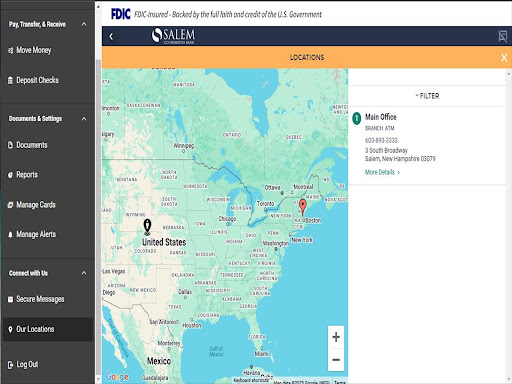Zoom in the map with plus
Viewport: 512px width, 384px height.
point(336,337)
